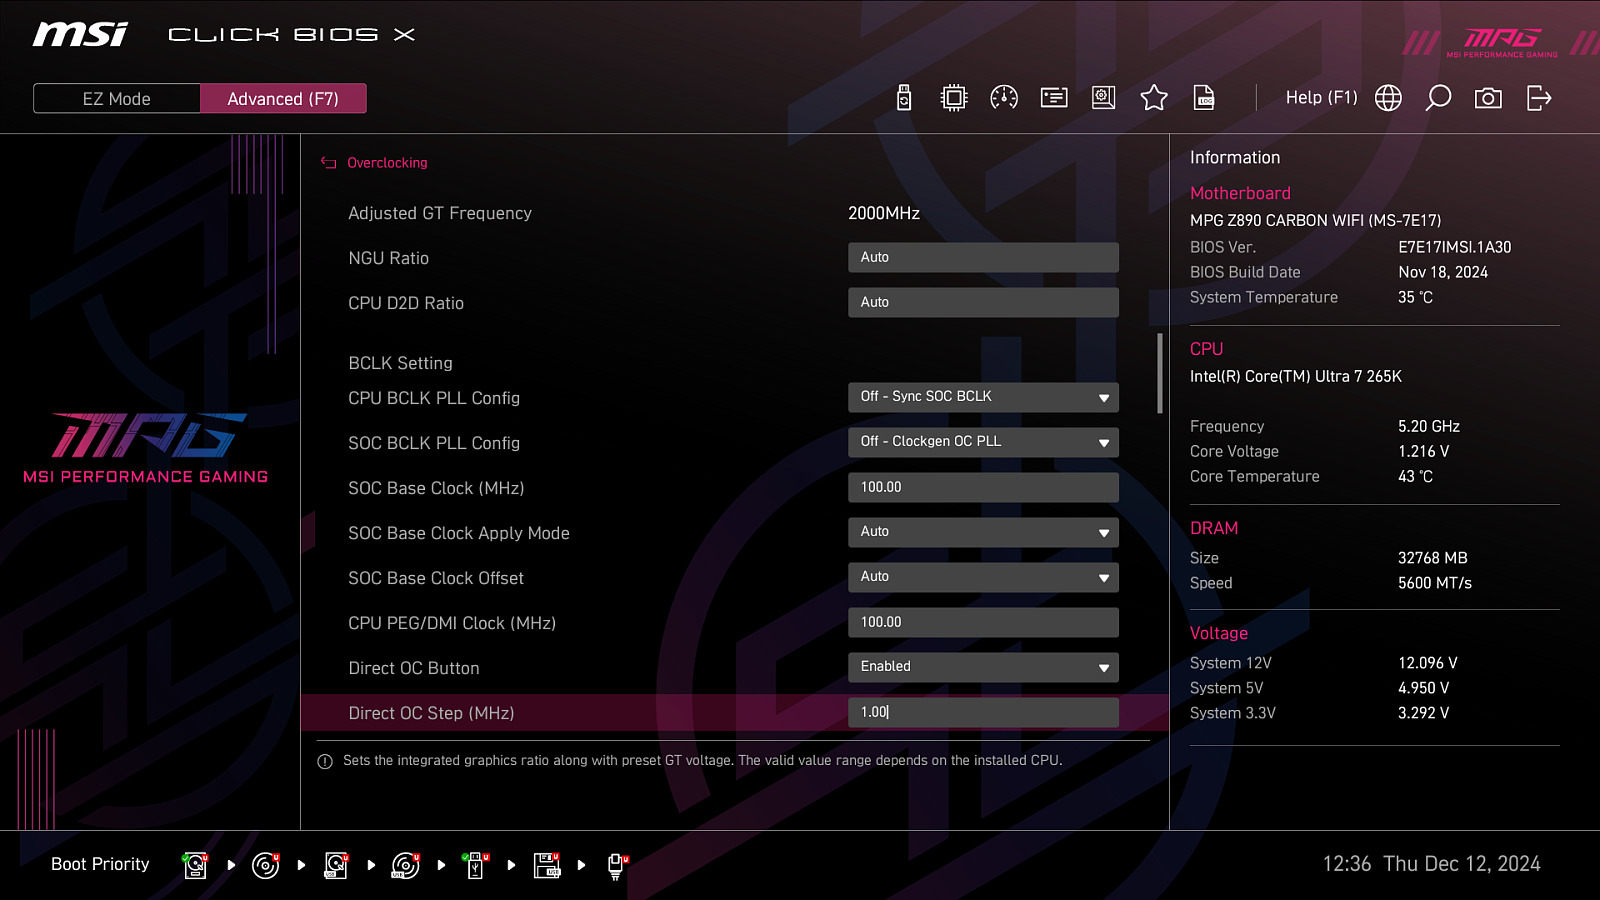Click the BCLK Setting section heading

(400, 363)
